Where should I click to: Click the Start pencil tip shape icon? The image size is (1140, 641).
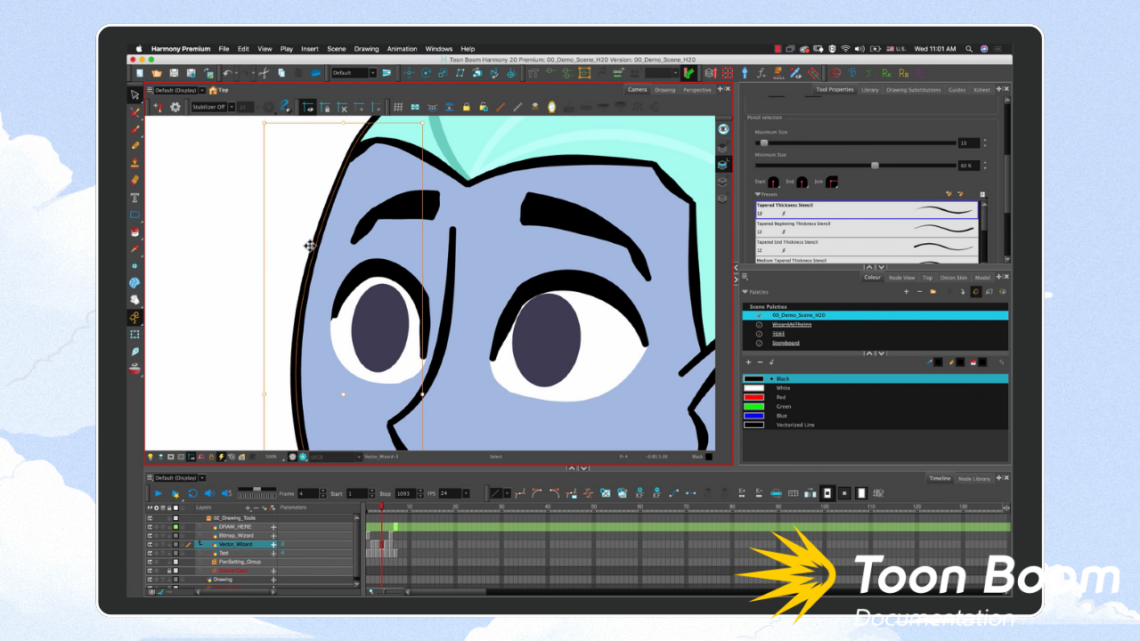[x=774, y=182]
